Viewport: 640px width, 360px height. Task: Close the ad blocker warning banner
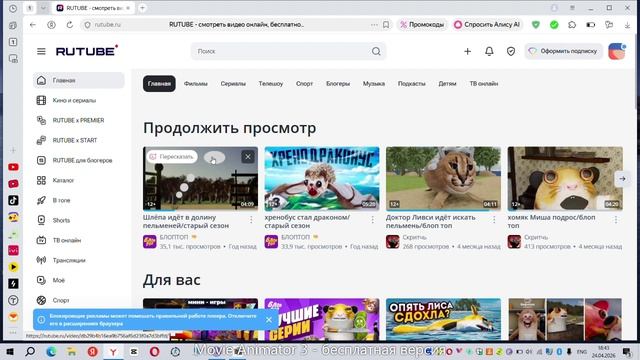coord(269,320)
